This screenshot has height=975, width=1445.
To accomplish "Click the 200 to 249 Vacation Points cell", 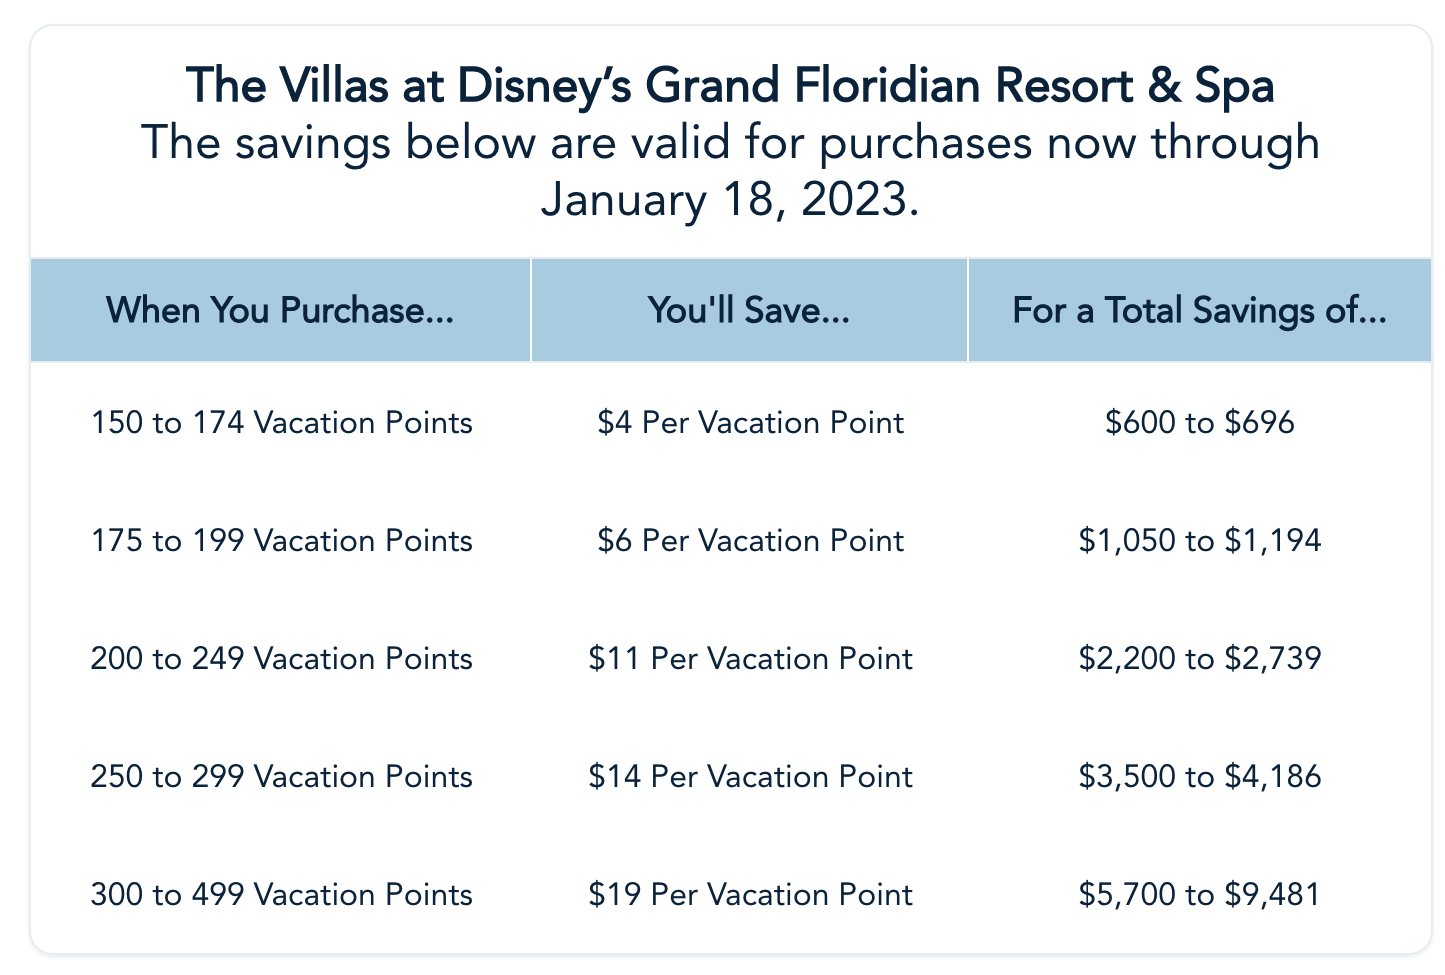I will [x=281, y=659].
